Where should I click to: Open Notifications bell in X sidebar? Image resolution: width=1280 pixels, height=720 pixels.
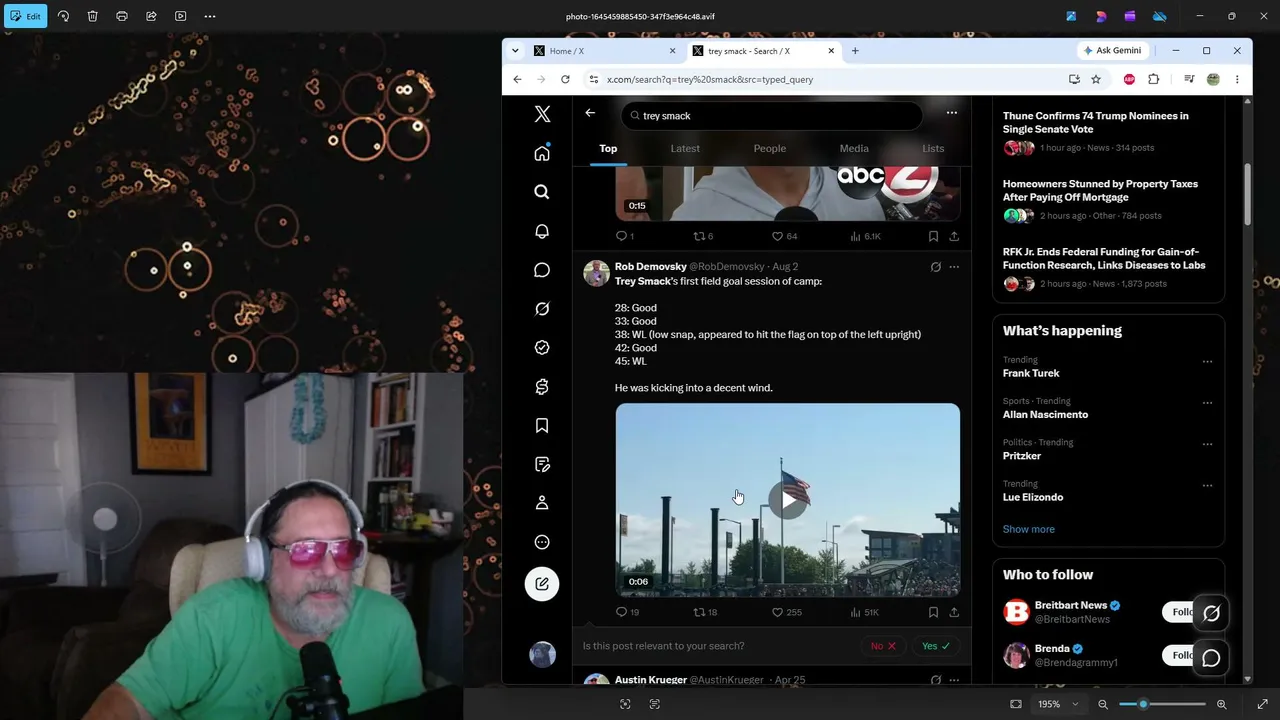542,231
